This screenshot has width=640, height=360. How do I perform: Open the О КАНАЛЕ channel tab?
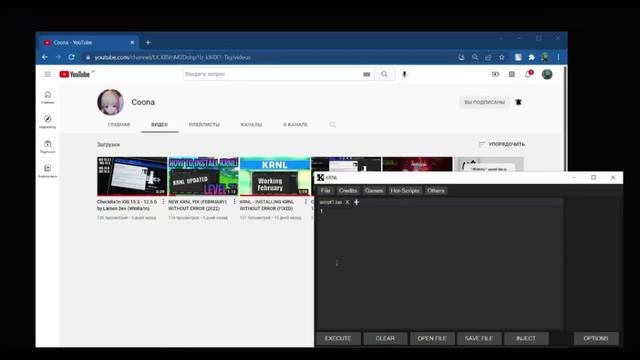pos(296,124)
